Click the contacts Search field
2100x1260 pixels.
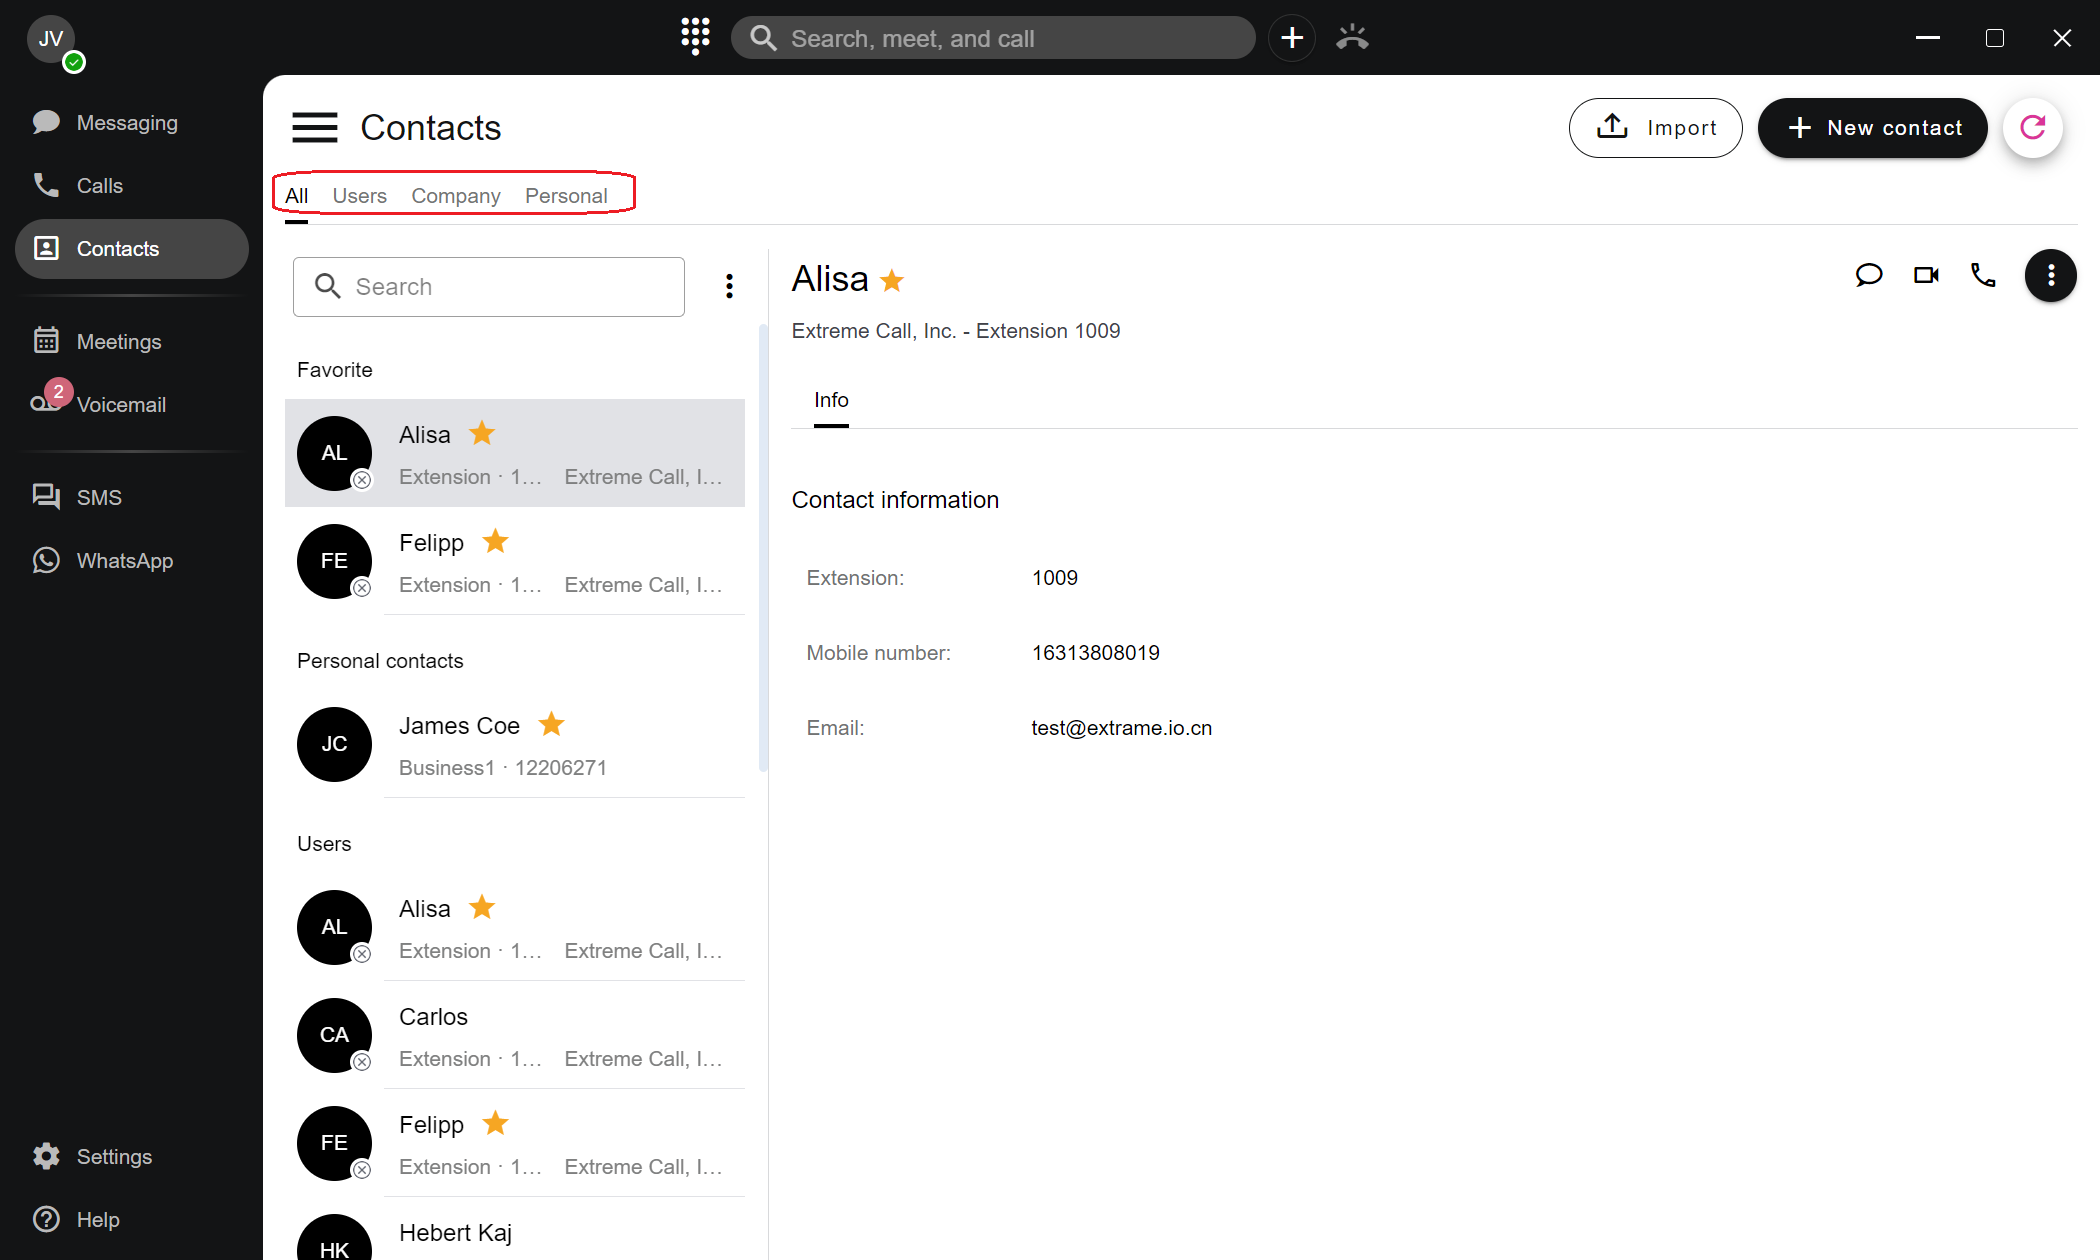pos(488,287)
